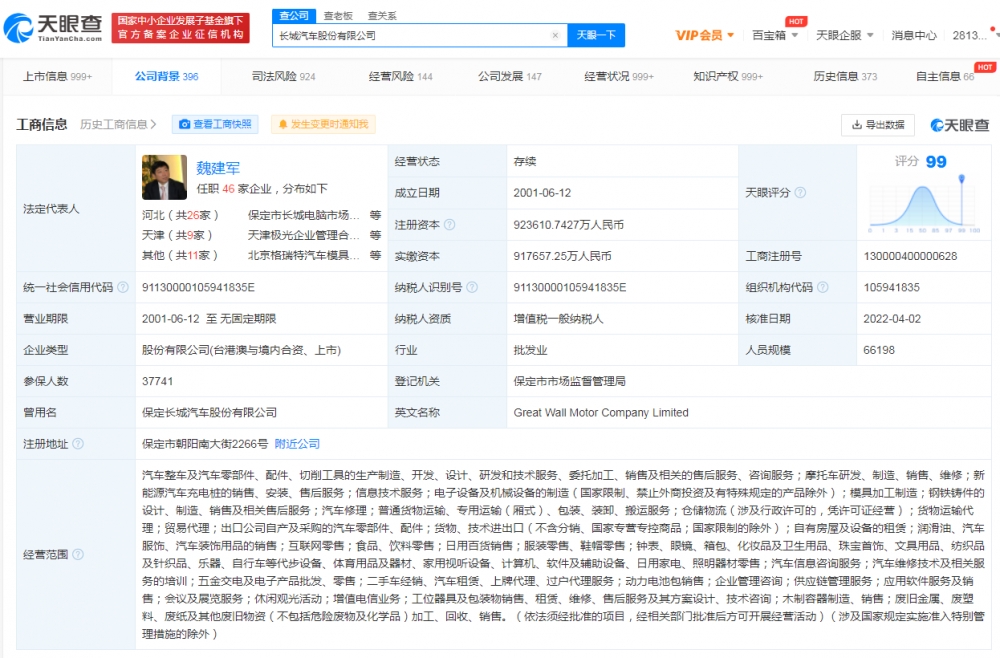1000x658 pixels.
Task: Click the help icon next to 经营范围
Action: pos(78,554)
